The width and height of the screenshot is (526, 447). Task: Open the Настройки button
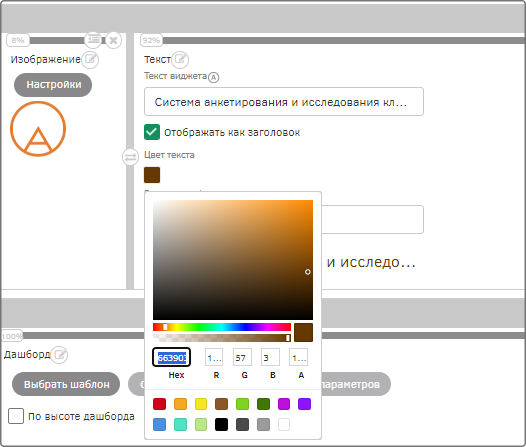(x=53, y=85)
